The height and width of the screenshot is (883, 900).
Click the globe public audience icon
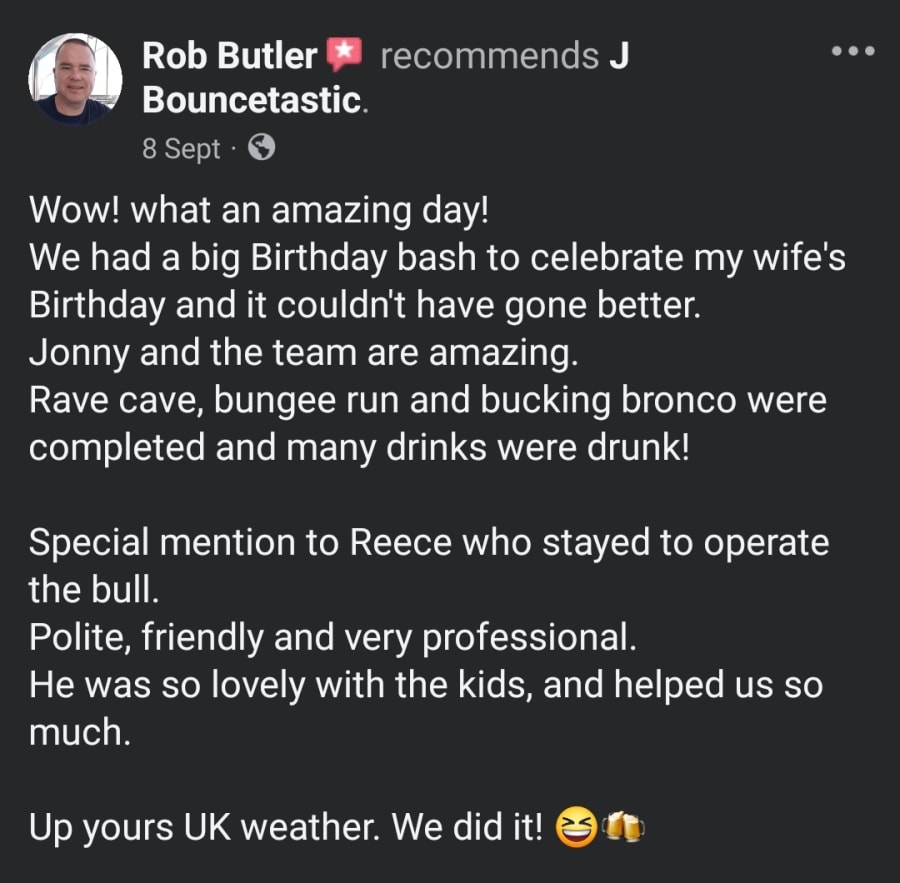pyautogui.click(x=261, y=149)
